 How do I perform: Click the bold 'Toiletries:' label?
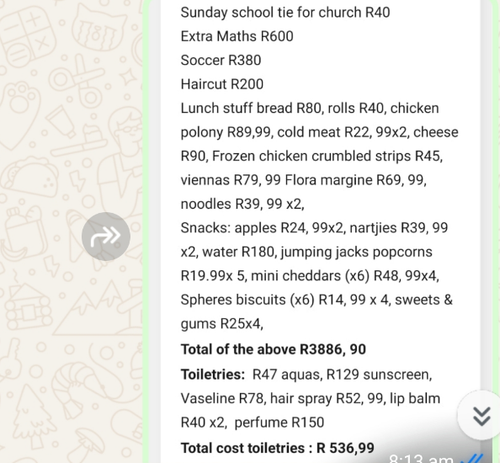coord(213,374)
